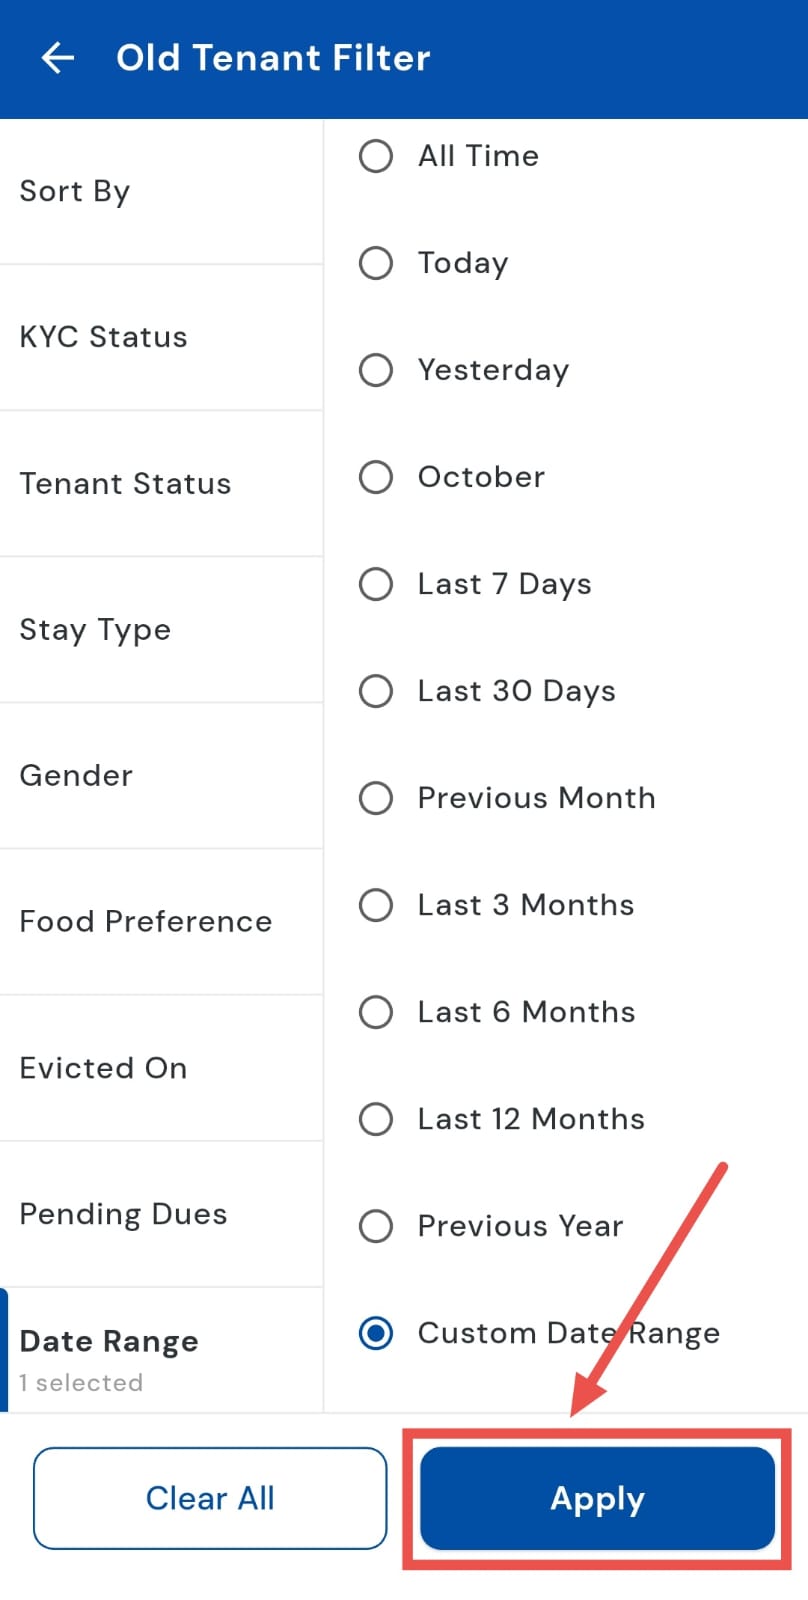Switch to KYC Status filter
808x1600 pixels.
pos(160,337)
